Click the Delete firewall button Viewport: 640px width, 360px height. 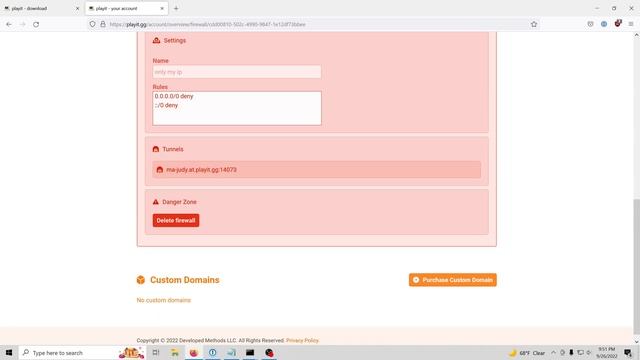176,220
